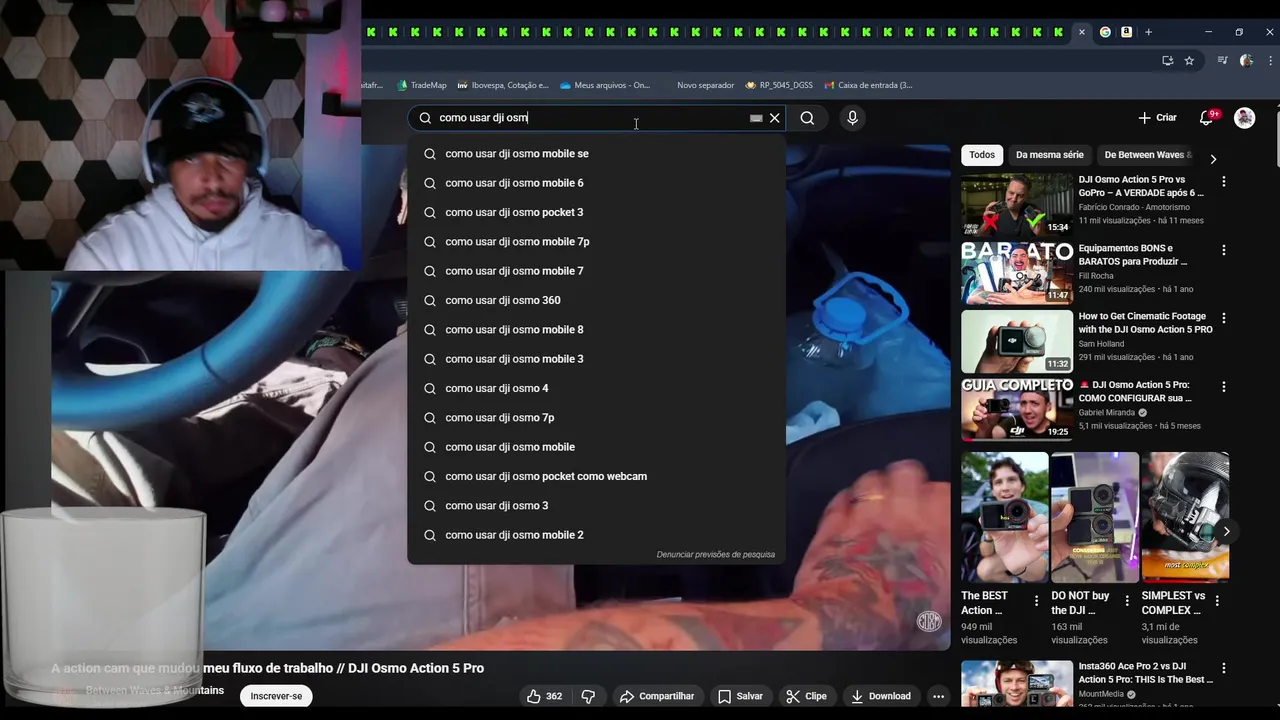The image size is (1280, 720).
Task: Choose suggestion 'como usar dji osmo mobile'
Action: tap(596, 447)
